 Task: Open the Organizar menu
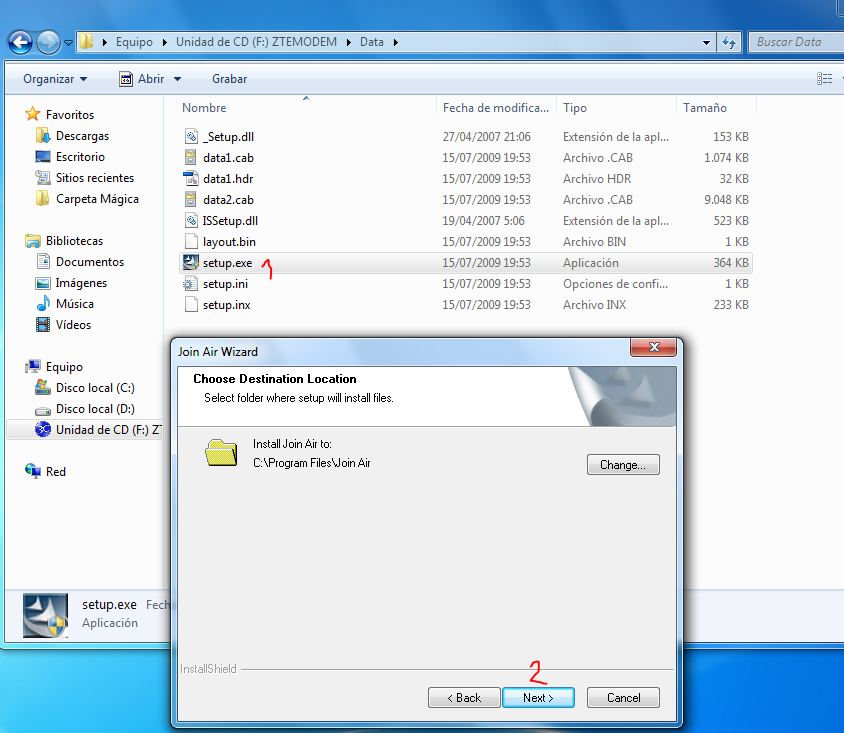coord(55,79)
